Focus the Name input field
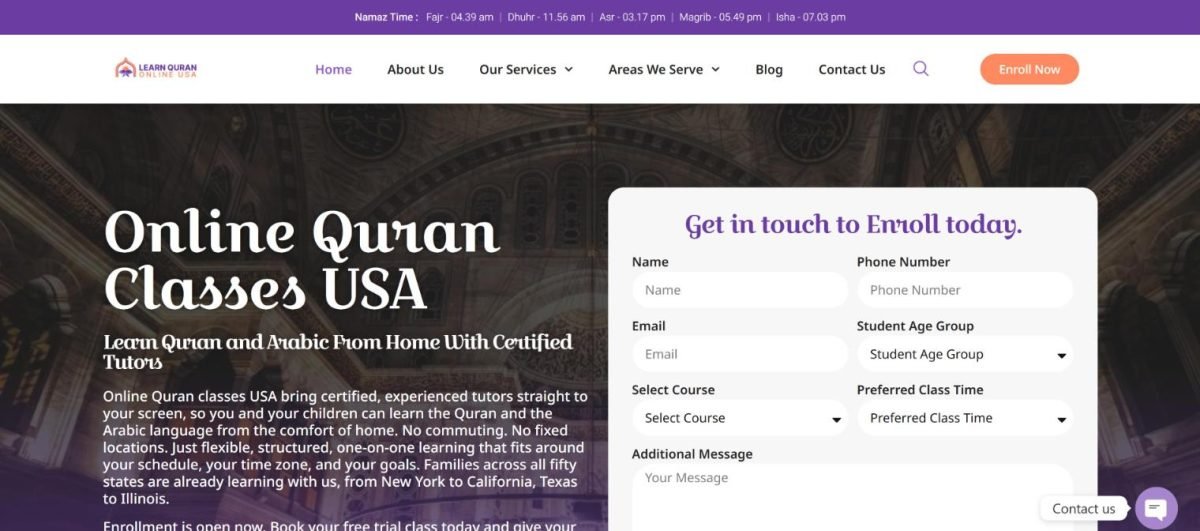Screen dimensions: 1200x531 740,290
